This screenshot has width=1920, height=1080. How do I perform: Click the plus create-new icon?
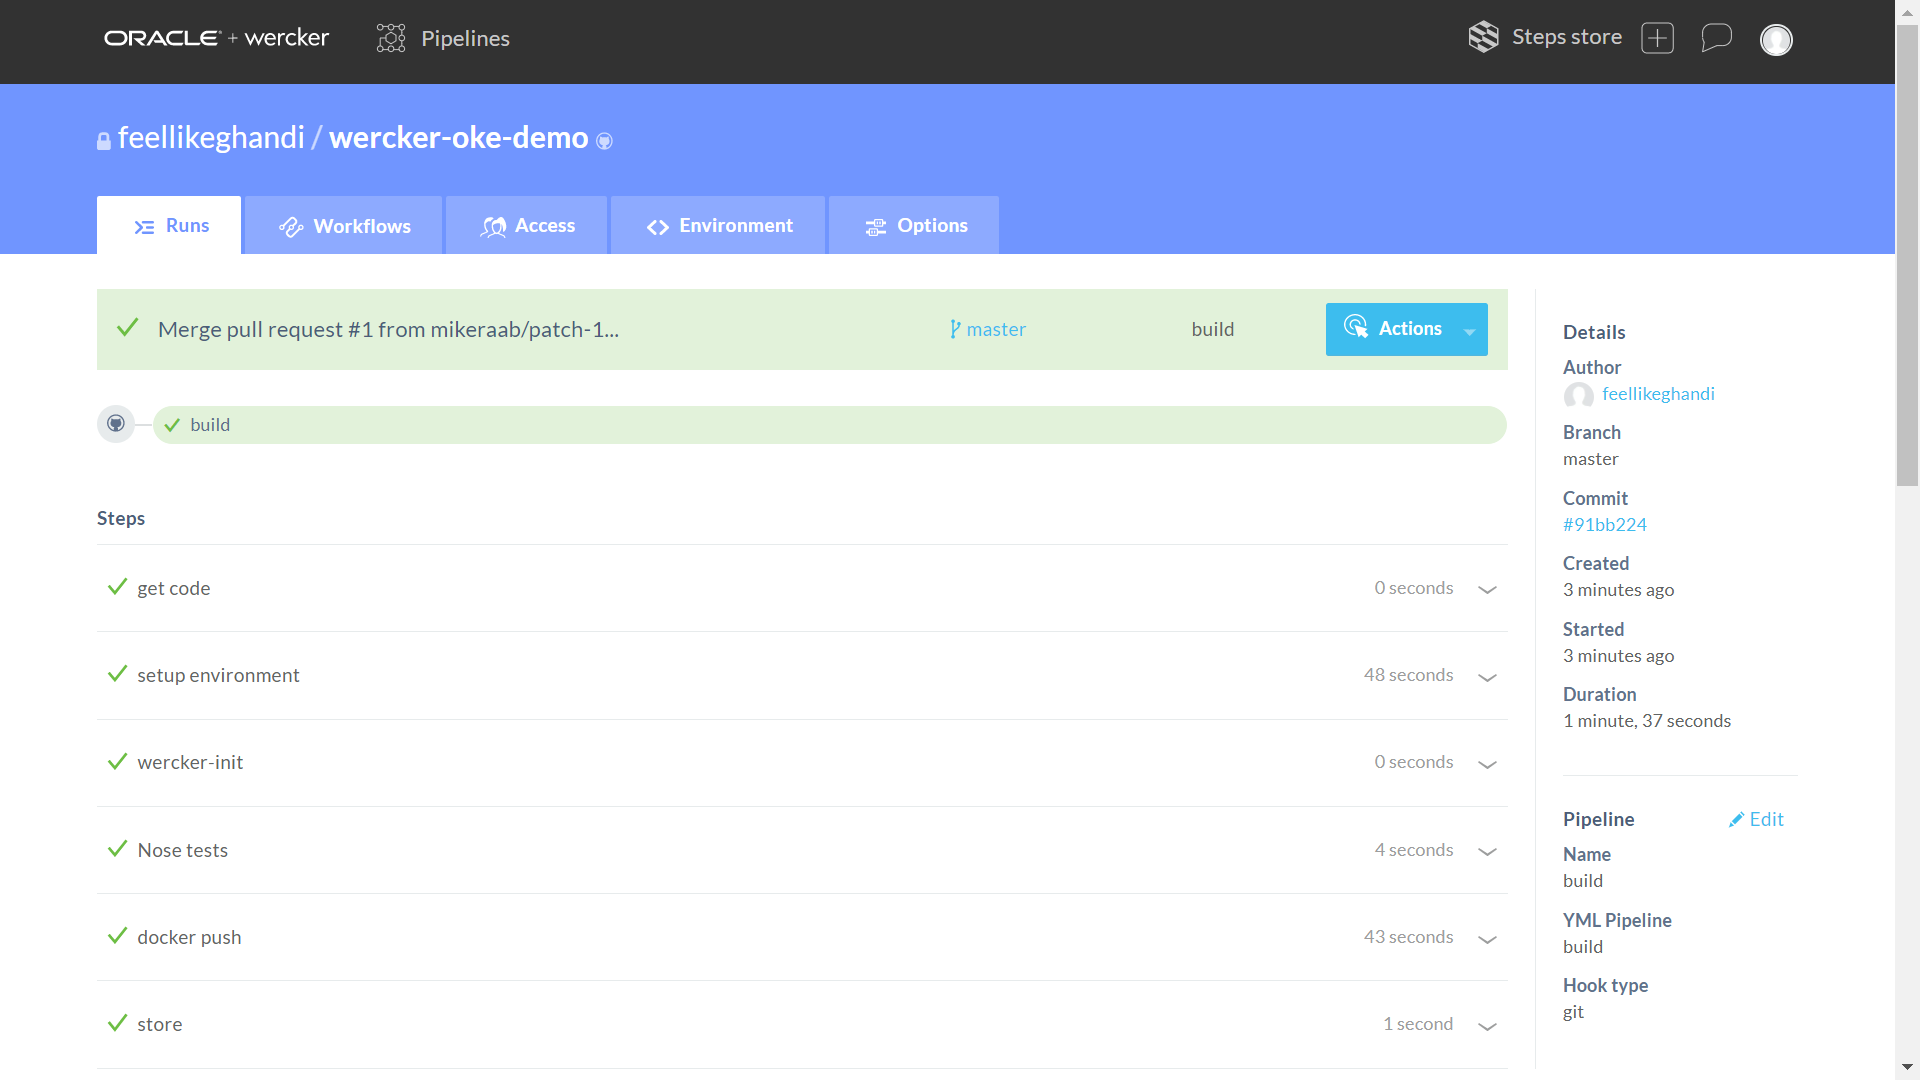(x=1657, y=38)
